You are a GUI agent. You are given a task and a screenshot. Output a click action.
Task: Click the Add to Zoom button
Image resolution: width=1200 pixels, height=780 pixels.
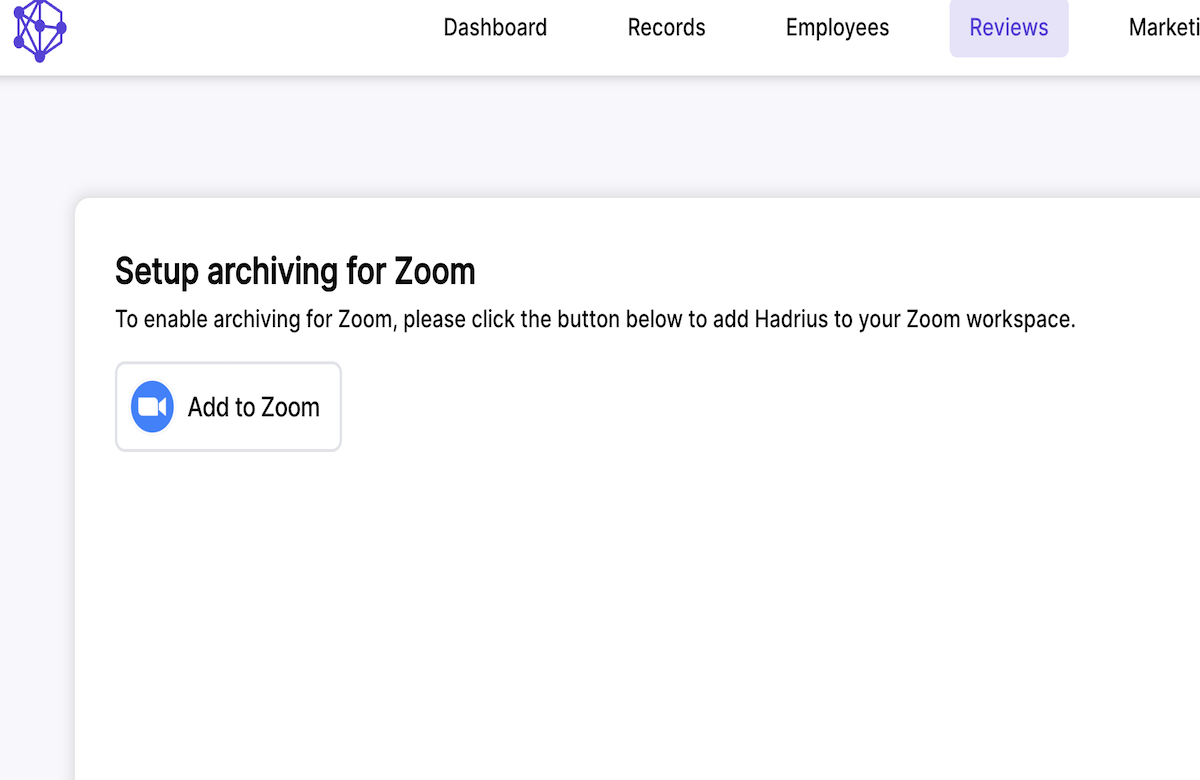coord(228,406)
